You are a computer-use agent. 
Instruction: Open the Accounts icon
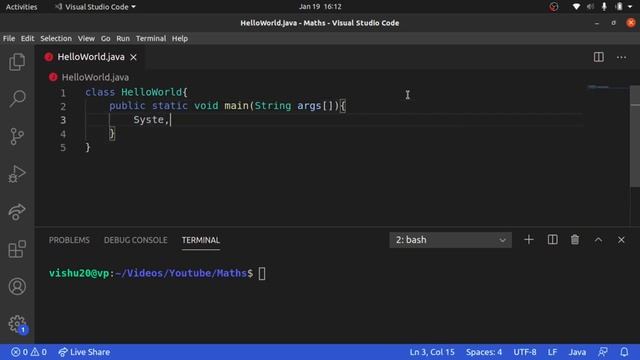(17, 286)
